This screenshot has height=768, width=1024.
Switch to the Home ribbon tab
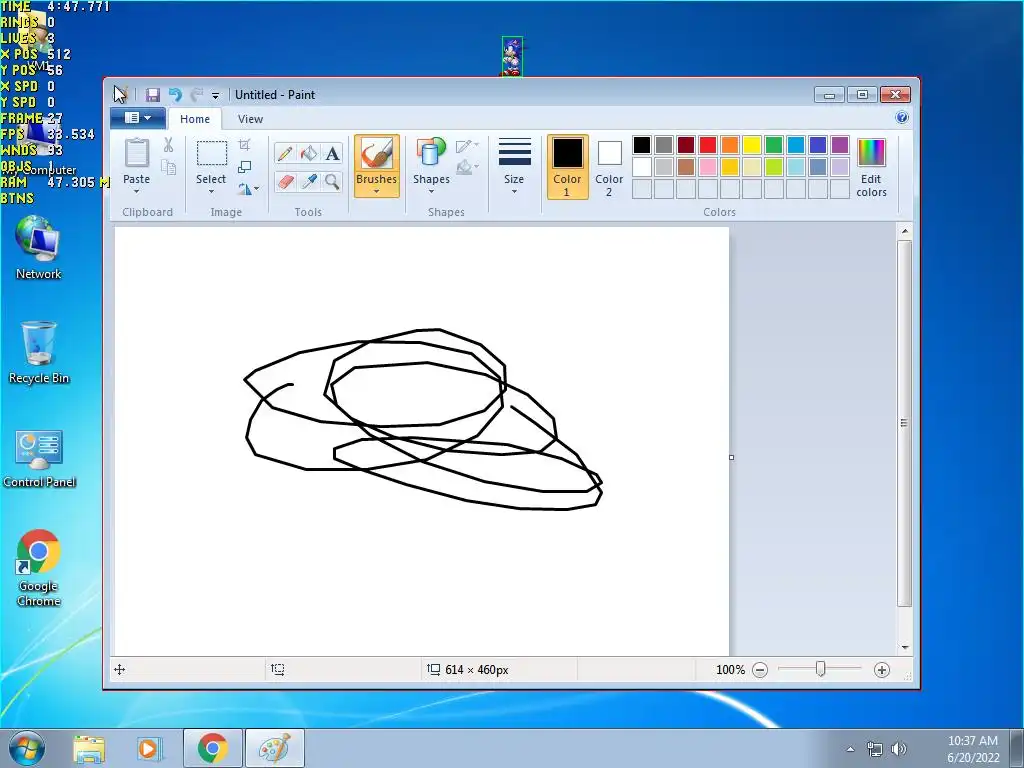(195, 119)
